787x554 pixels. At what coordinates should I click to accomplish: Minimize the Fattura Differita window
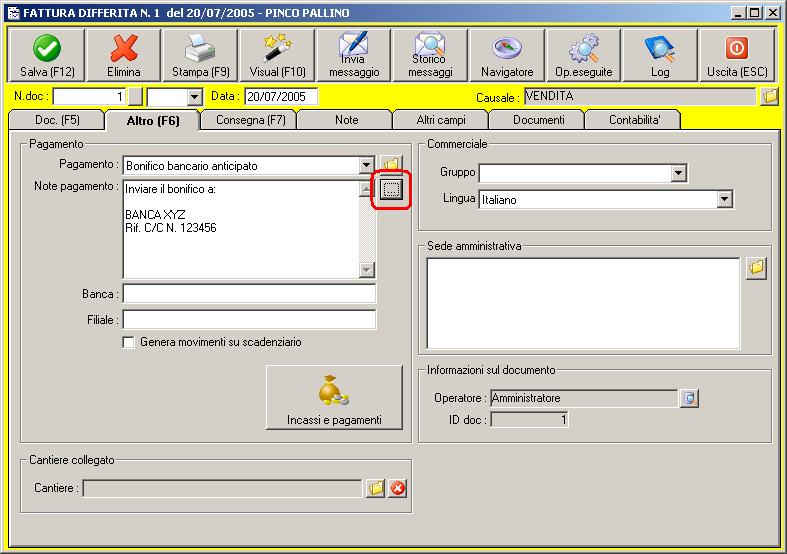[738, 13]
